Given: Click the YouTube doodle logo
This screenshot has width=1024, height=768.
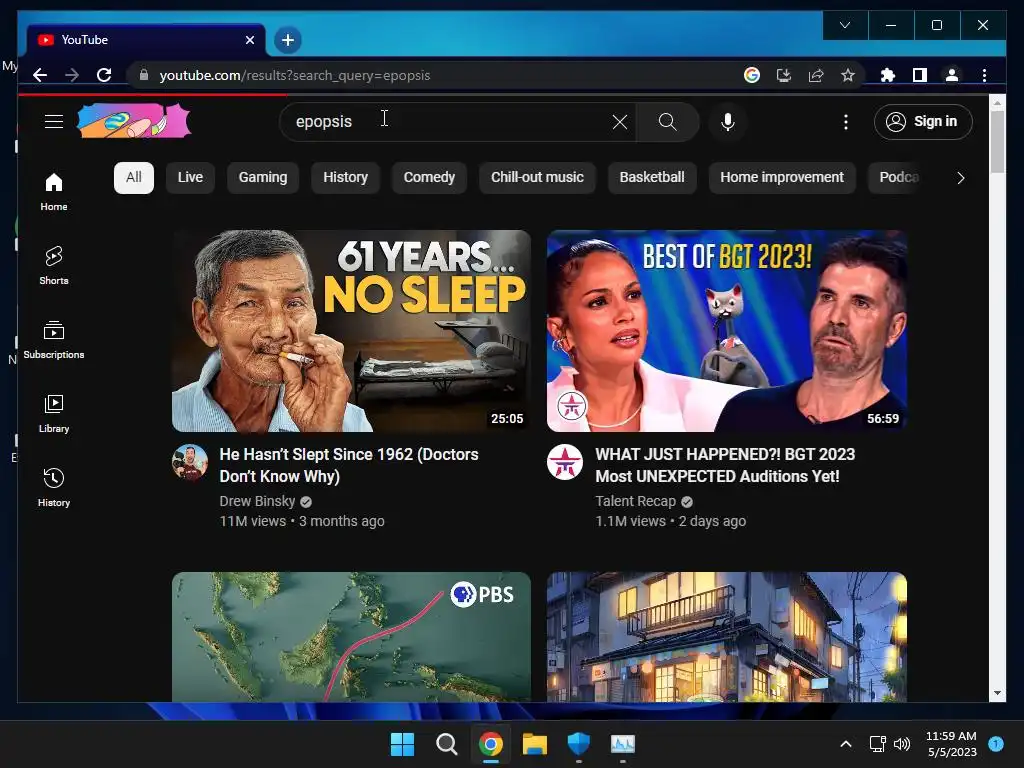Looking at the screenshot, I should (134, 121).
